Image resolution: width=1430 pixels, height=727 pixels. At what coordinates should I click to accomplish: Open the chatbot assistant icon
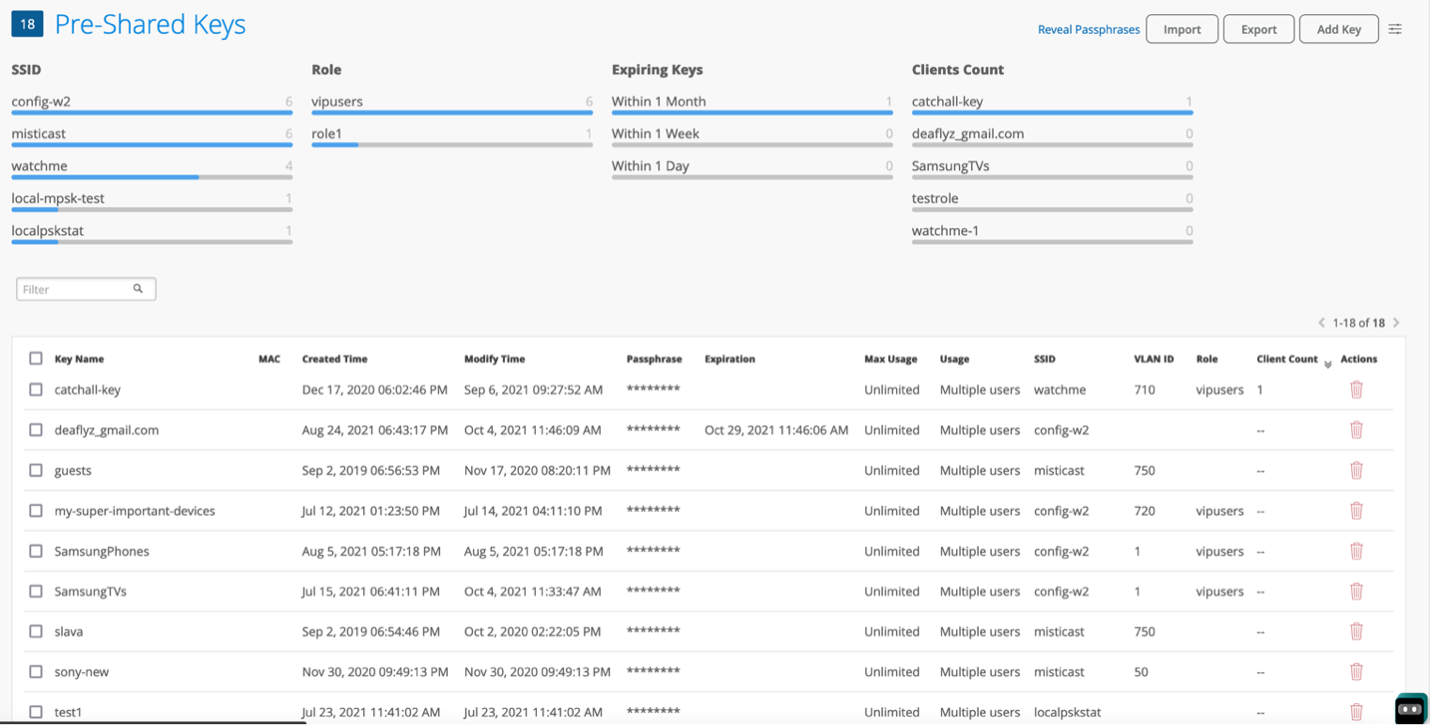[1410, 708]
